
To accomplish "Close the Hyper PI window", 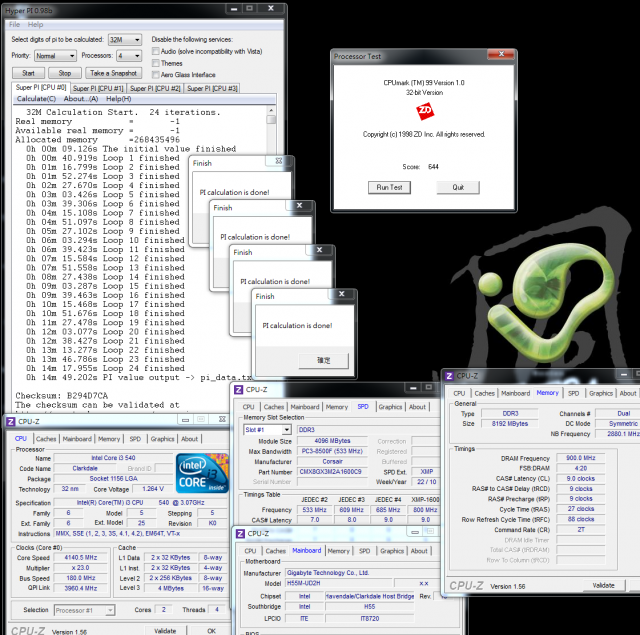I will point(271,9).
